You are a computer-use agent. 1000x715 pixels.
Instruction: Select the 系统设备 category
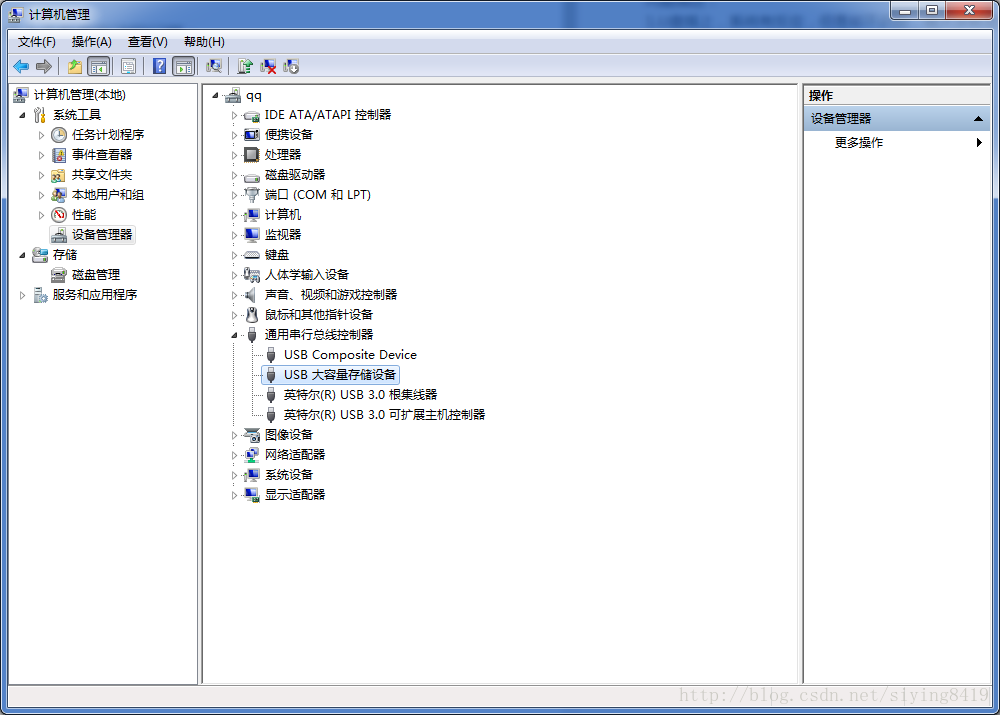click(289, 475)
